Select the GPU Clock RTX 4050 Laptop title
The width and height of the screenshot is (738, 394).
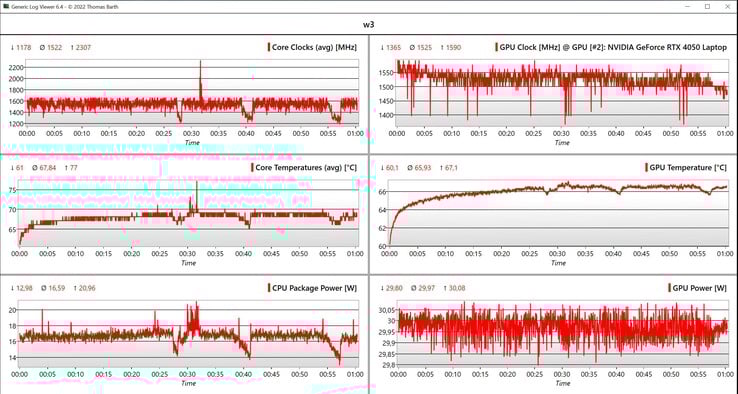(x=613, y=47)
